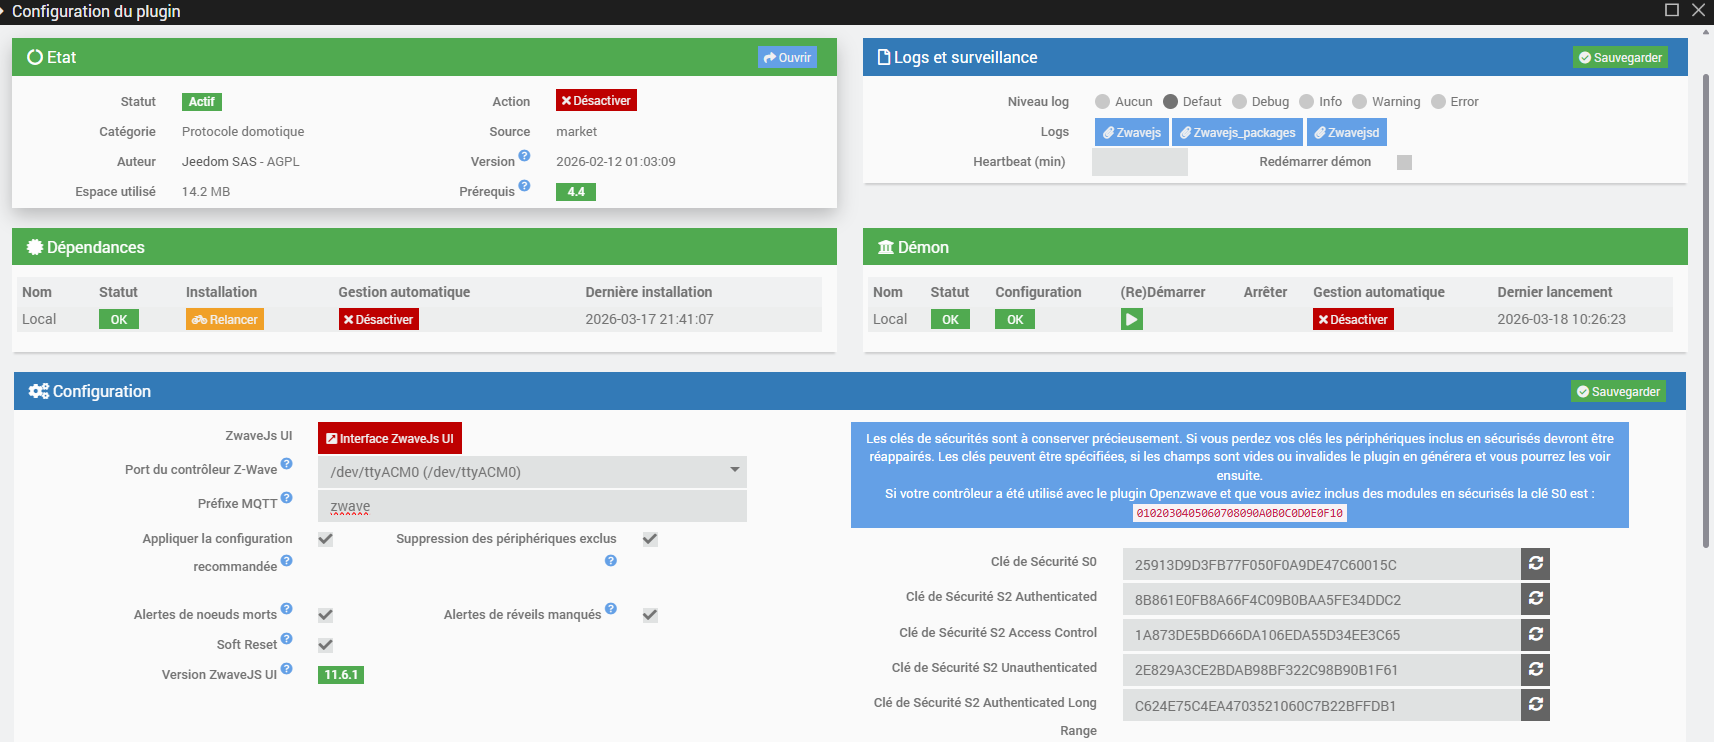This screenshot has width=1714, height=742.
Task: Choose the Warning log level
Action: coord(1359,102)
